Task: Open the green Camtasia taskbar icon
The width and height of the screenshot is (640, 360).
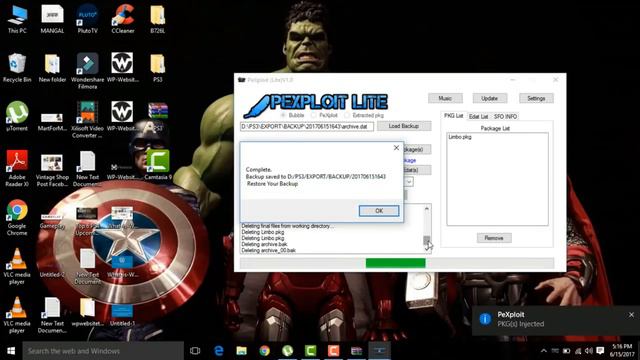Action: click(311, 351)
